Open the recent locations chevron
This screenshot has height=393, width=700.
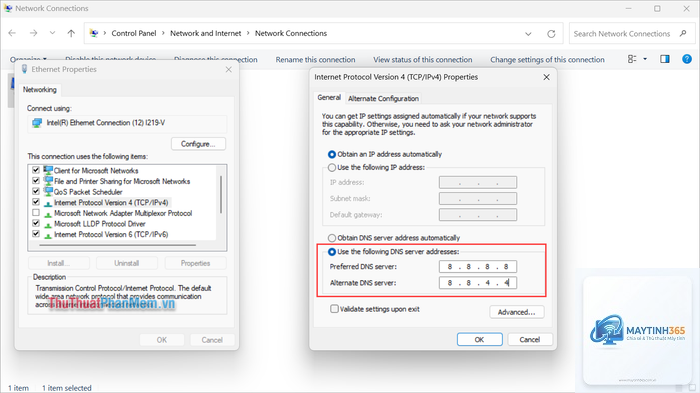(x=52, y=33)
